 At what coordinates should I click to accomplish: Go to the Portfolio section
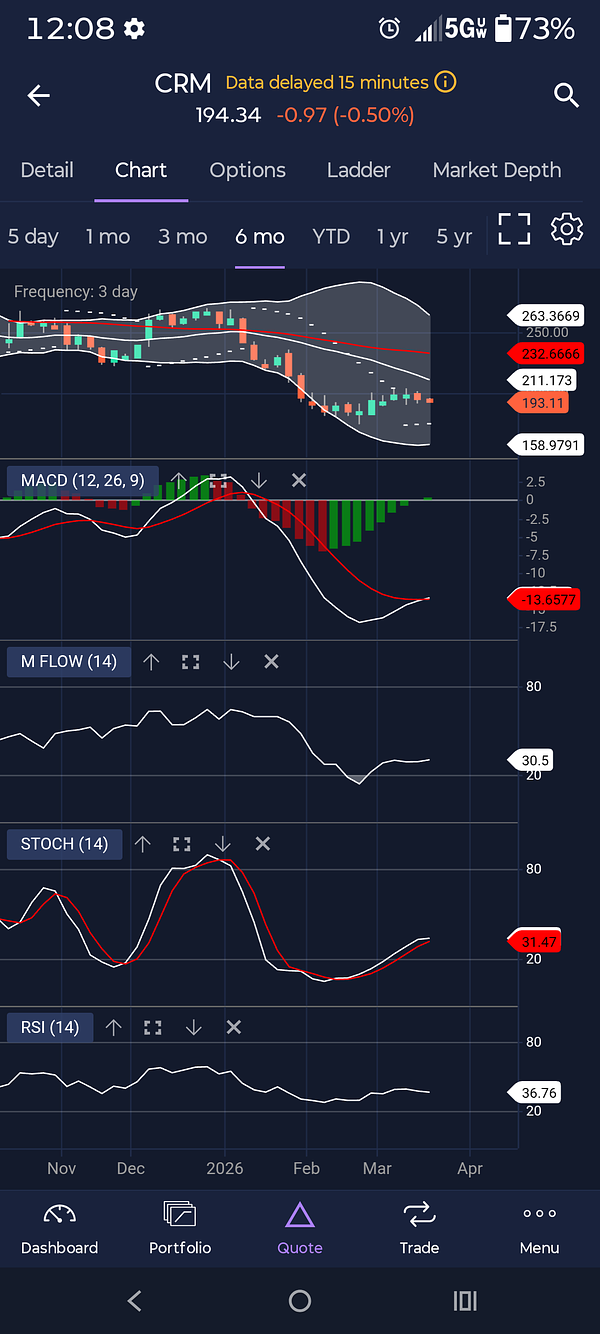coord(180,1228)
